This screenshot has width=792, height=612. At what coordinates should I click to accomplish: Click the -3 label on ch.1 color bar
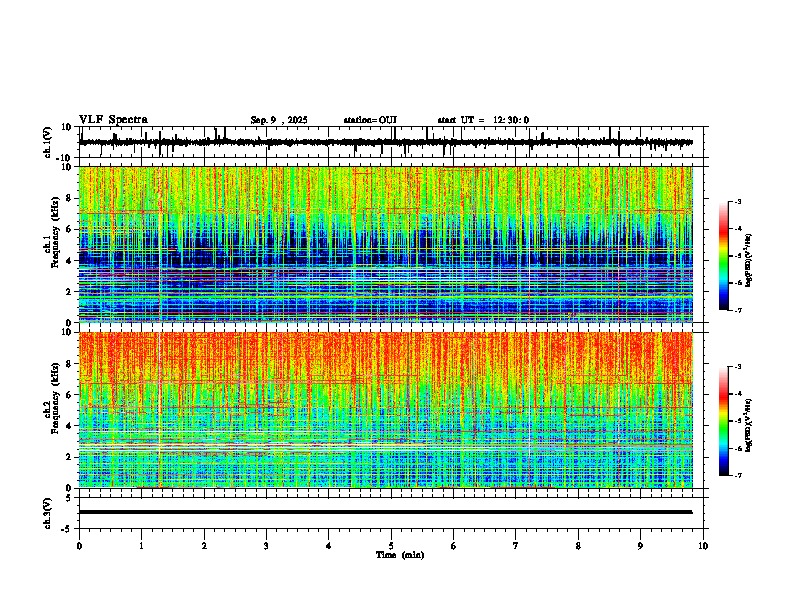(x=738, y=201)
